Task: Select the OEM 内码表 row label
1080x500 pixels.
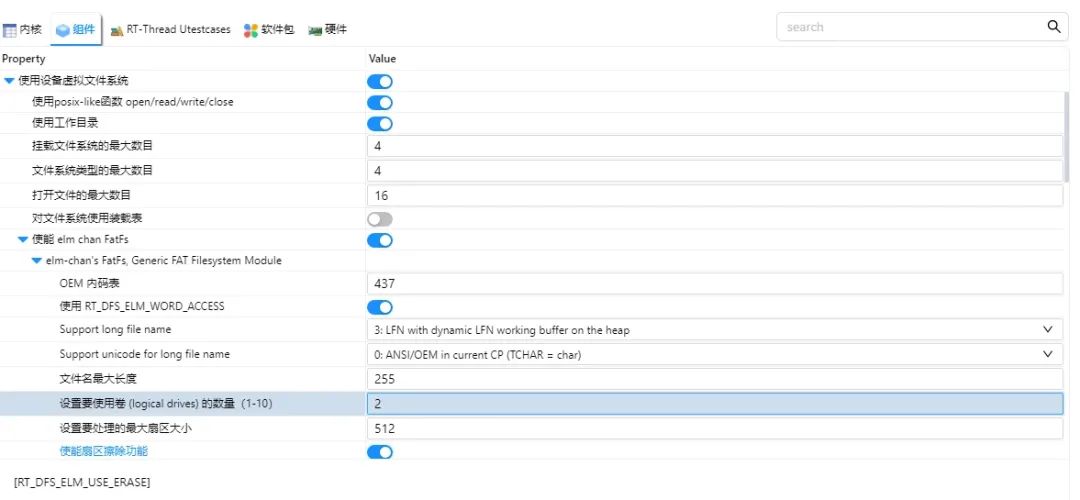Action: click(90, 283)
